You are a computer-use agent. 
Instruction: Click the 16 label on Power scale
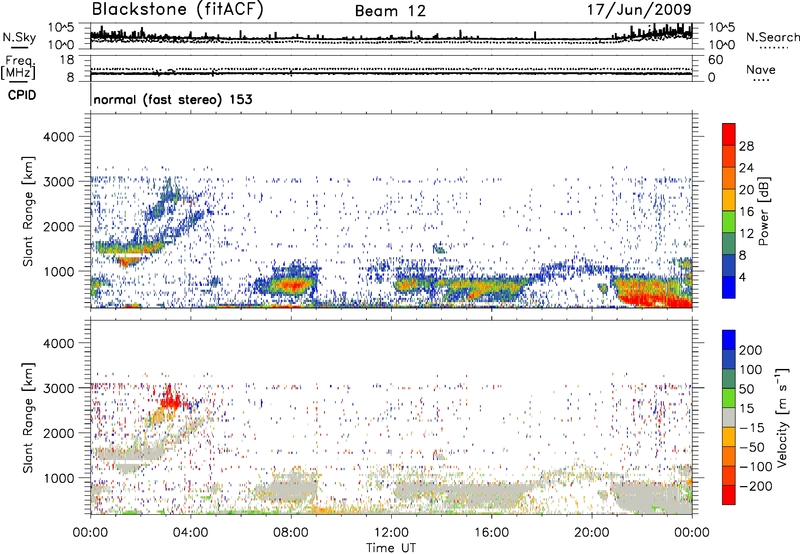(x=746, y=212)
